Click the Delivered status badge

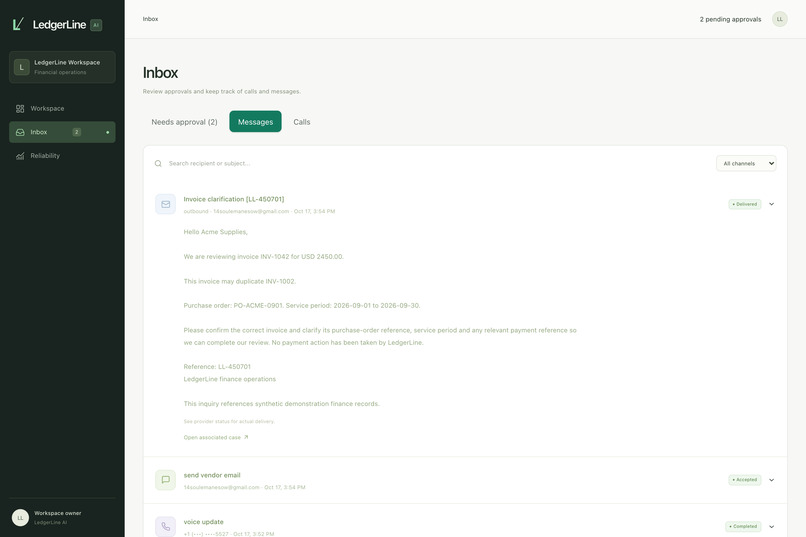click(745, 204)
